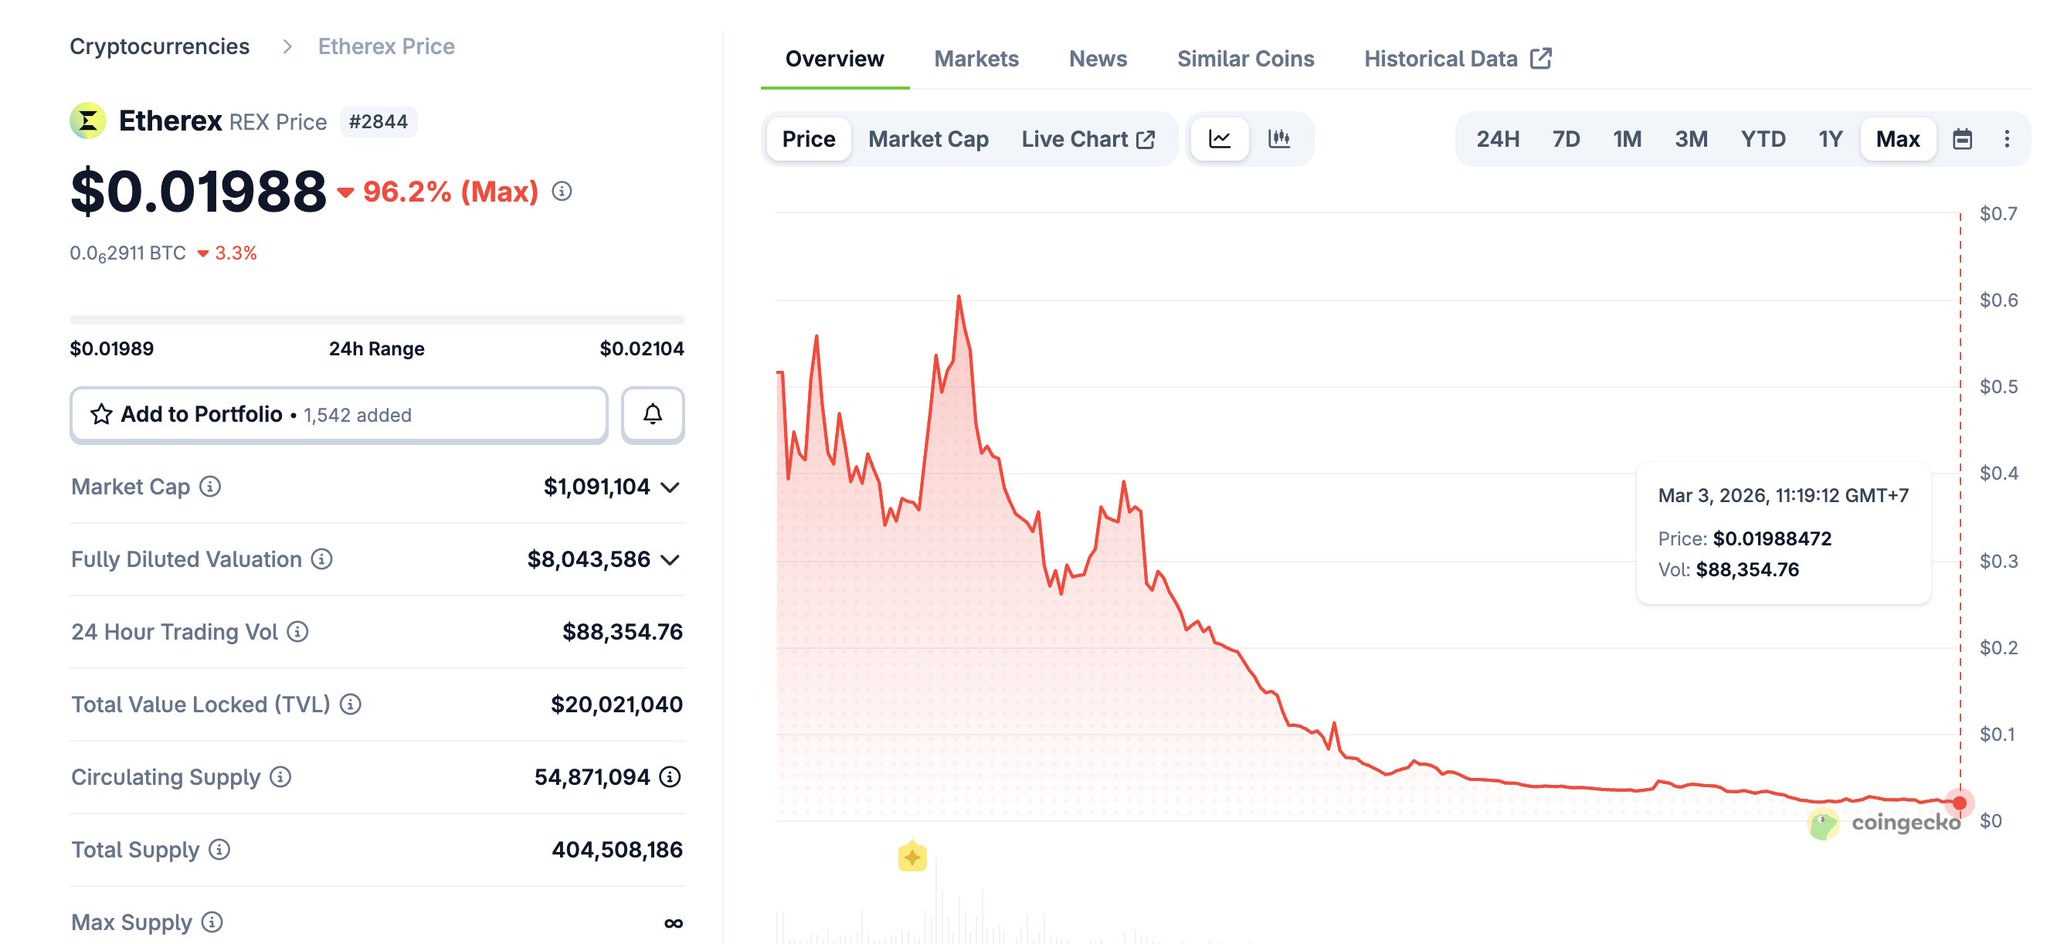Click the price alert bell icon
2047x944 pixels.
point(652,414)
